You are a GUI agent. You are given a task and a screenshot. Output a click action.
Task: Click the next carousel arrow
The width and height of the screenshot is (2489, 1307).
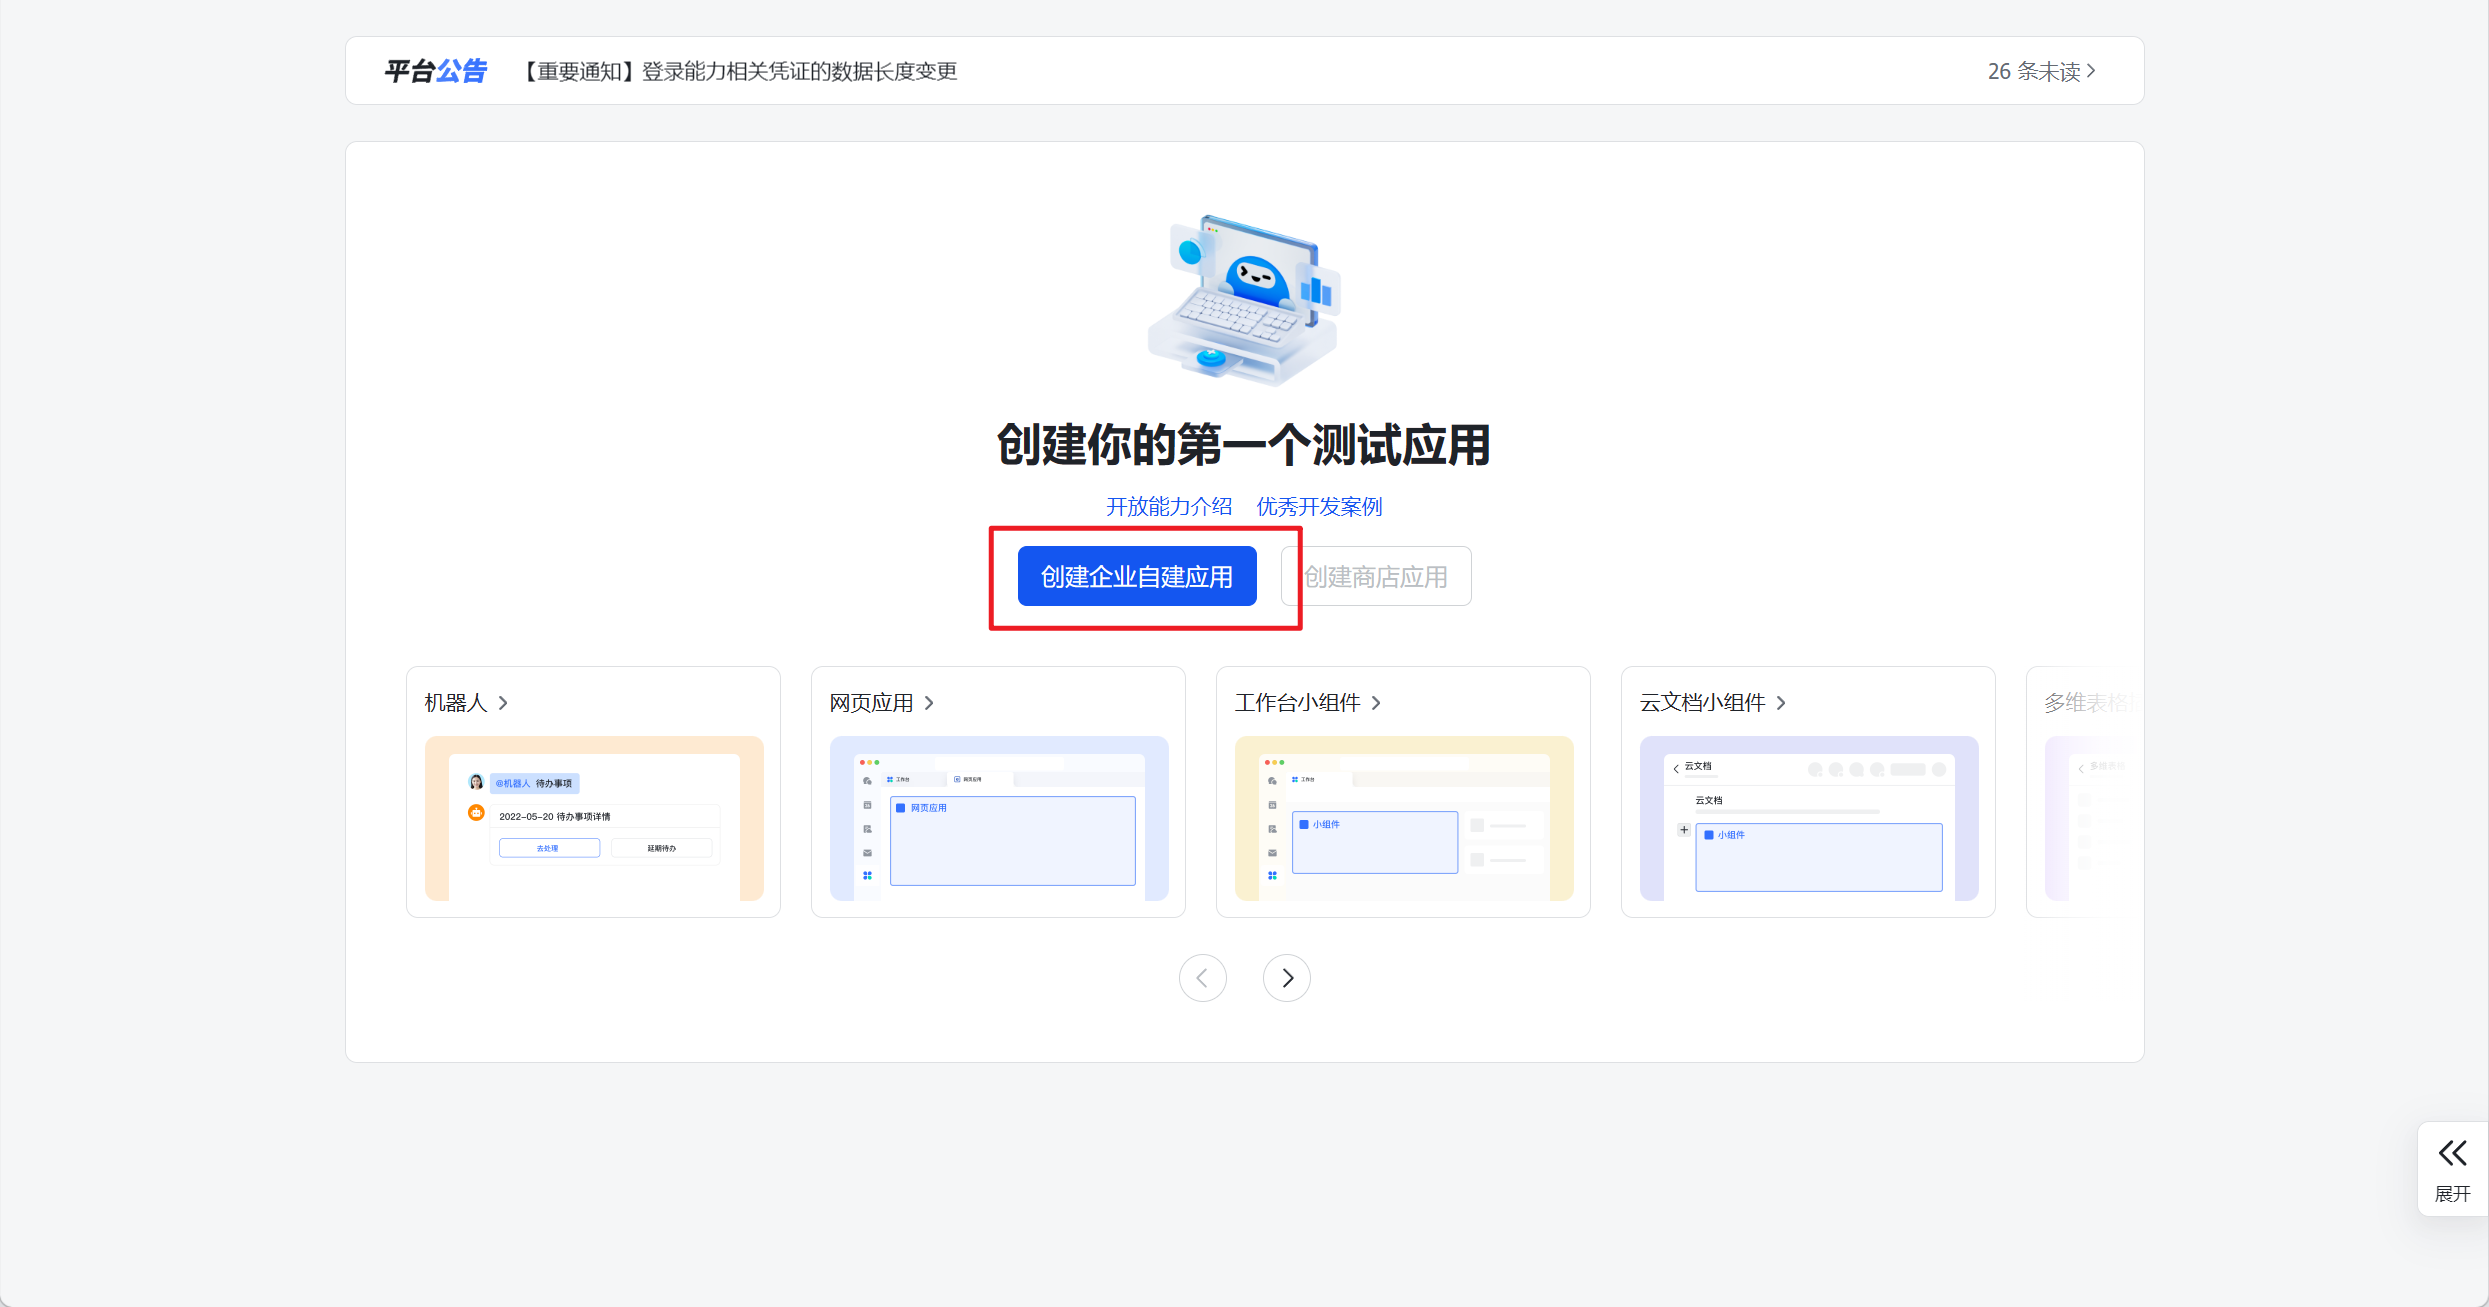pos(1286,978)
